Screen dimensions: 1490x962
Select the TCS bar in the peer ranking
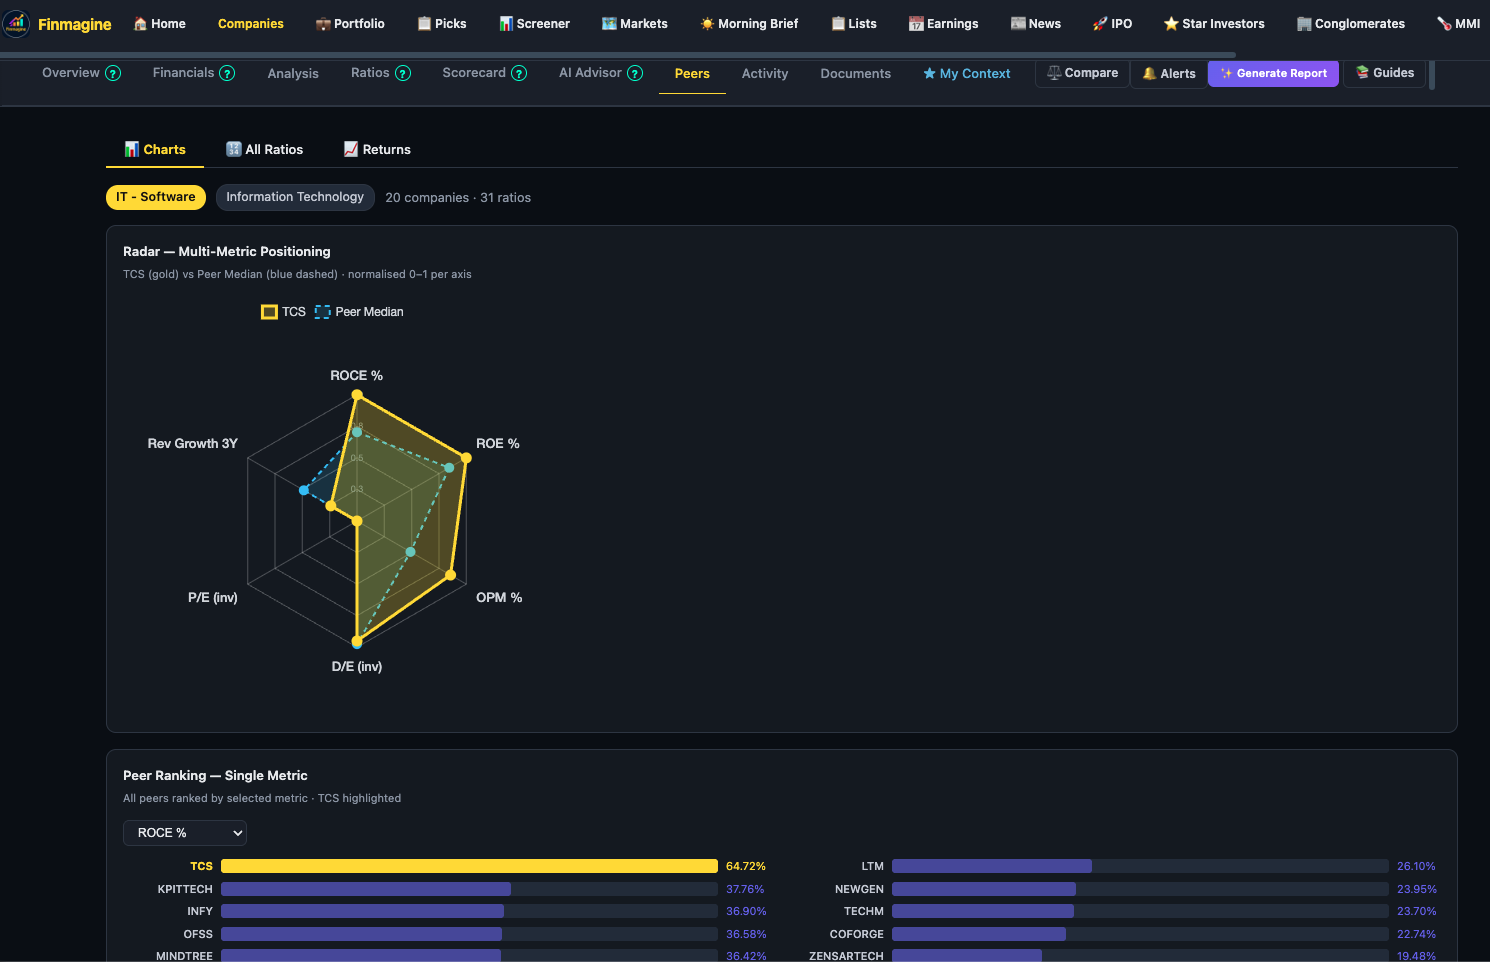pos(468,866)
